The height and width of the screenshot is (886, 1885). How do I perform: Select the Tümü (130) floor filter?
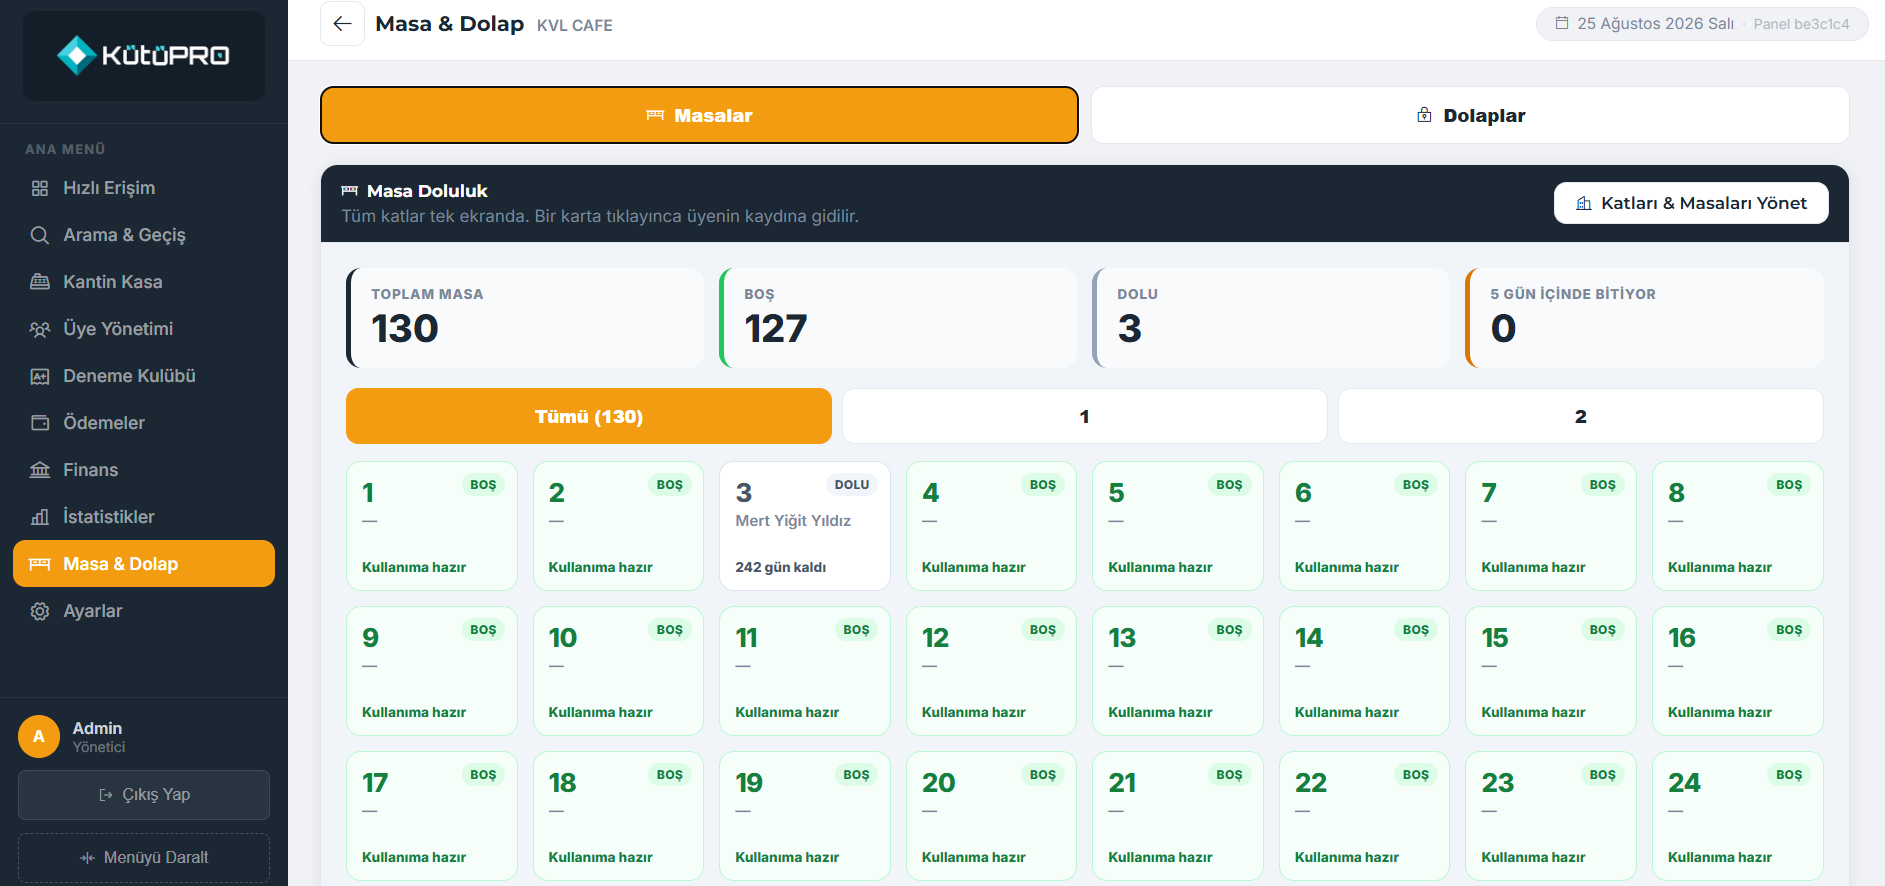pyautogui.click(x=589, y=416)
